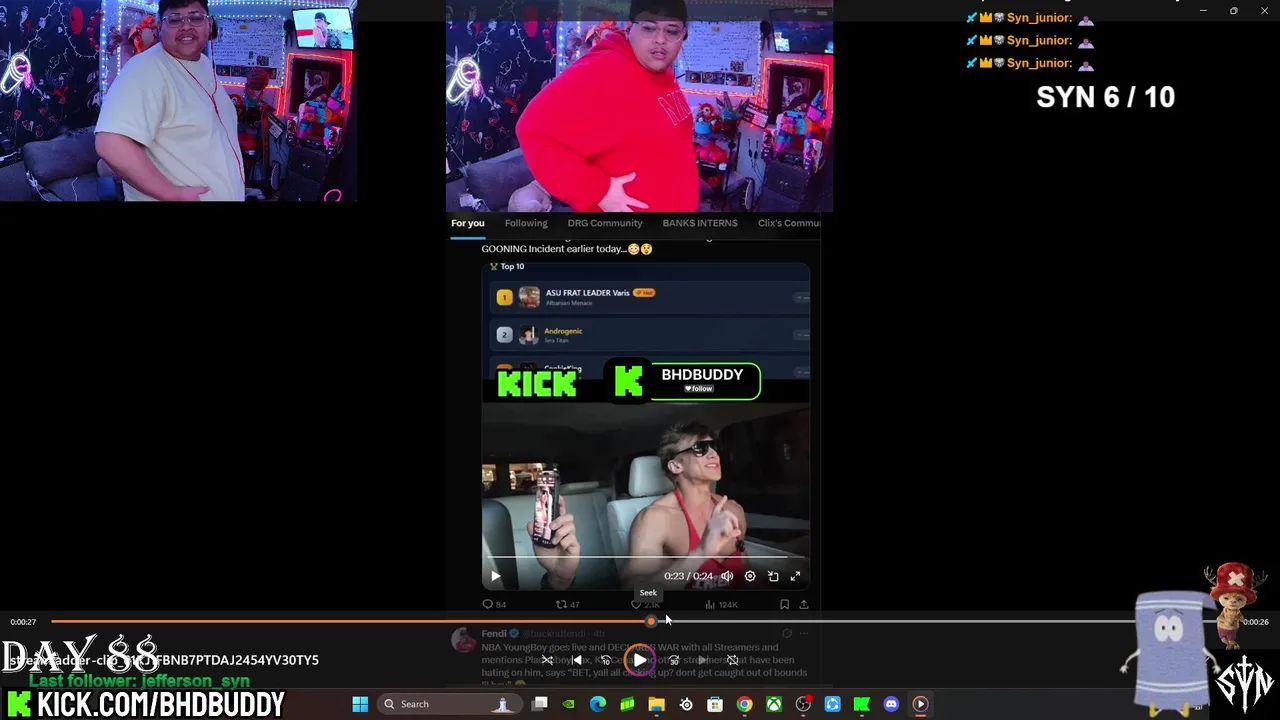View analytics showing 124K views
Screen dimensions: 1280x720
(721, 604)
